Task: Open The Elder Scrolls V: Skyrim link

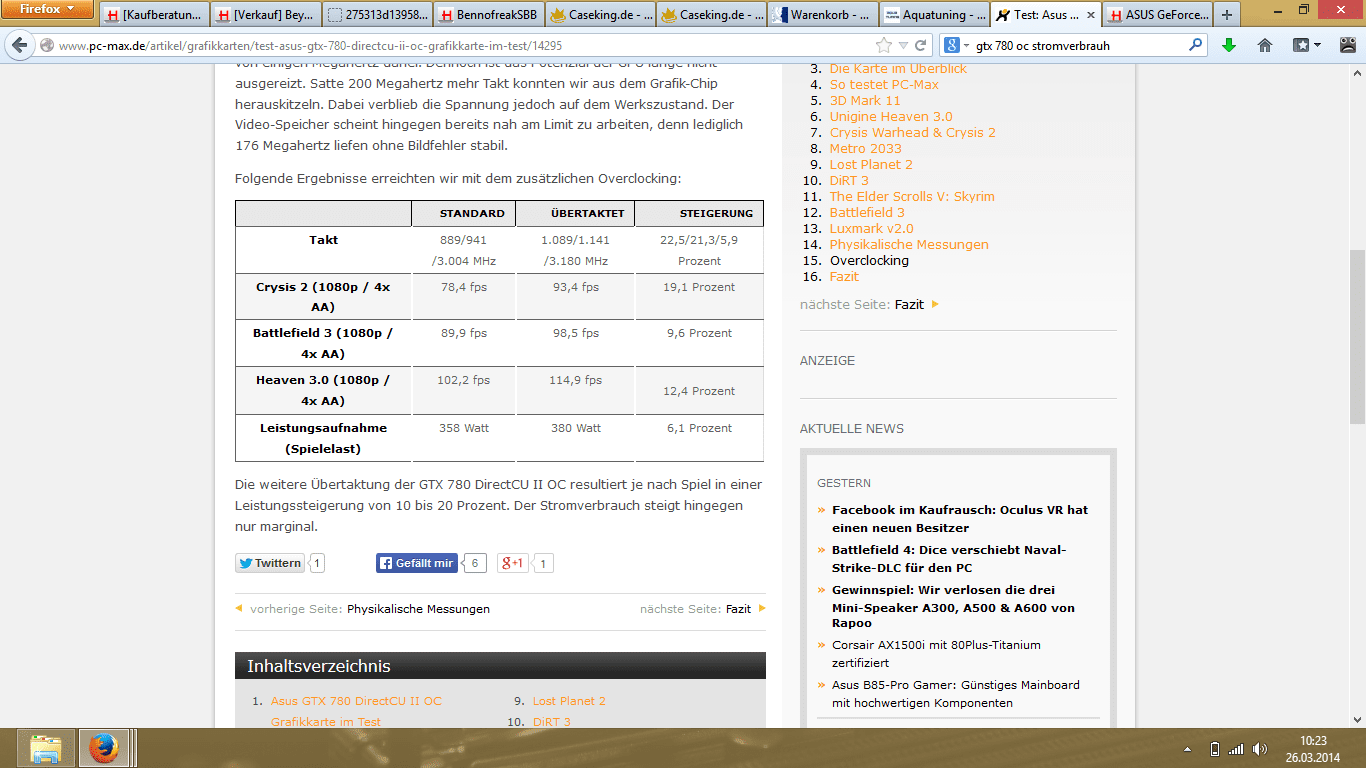Action: 912,196
